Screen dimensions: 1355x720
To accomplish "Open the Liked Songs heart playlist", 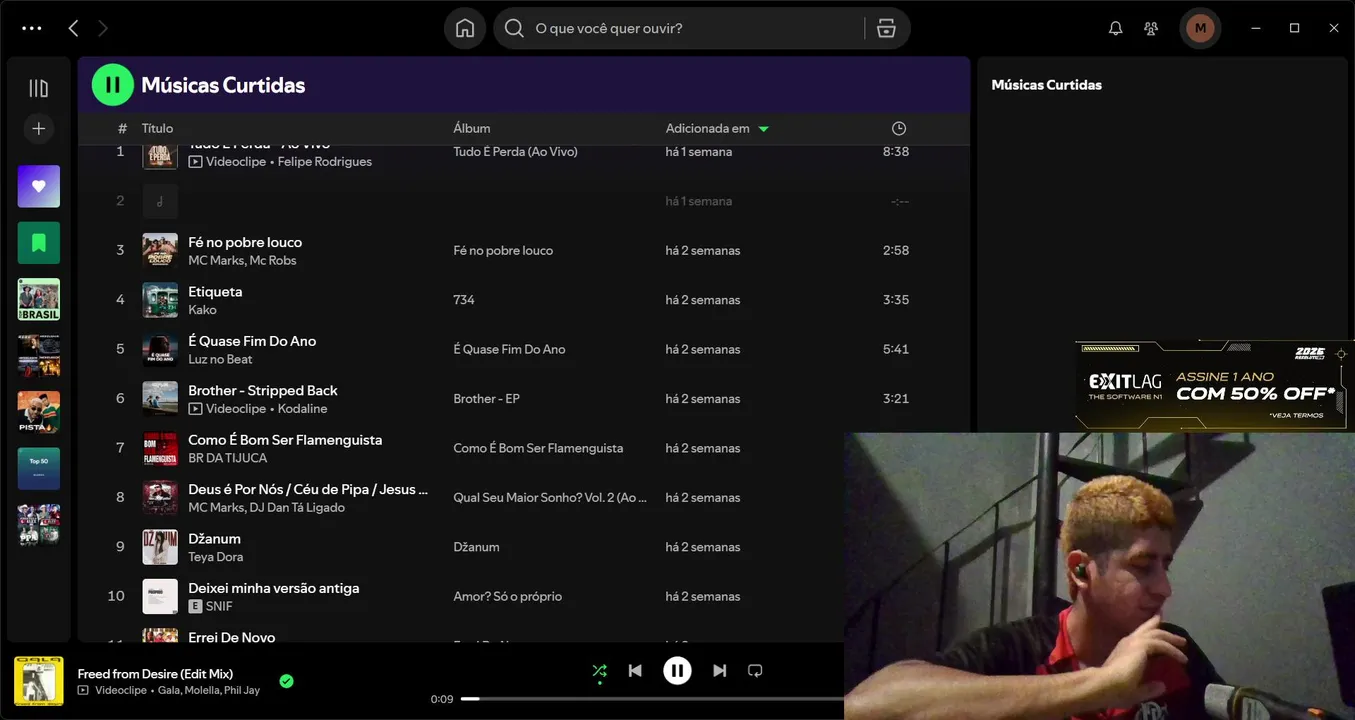I will (x=39, y=186).
